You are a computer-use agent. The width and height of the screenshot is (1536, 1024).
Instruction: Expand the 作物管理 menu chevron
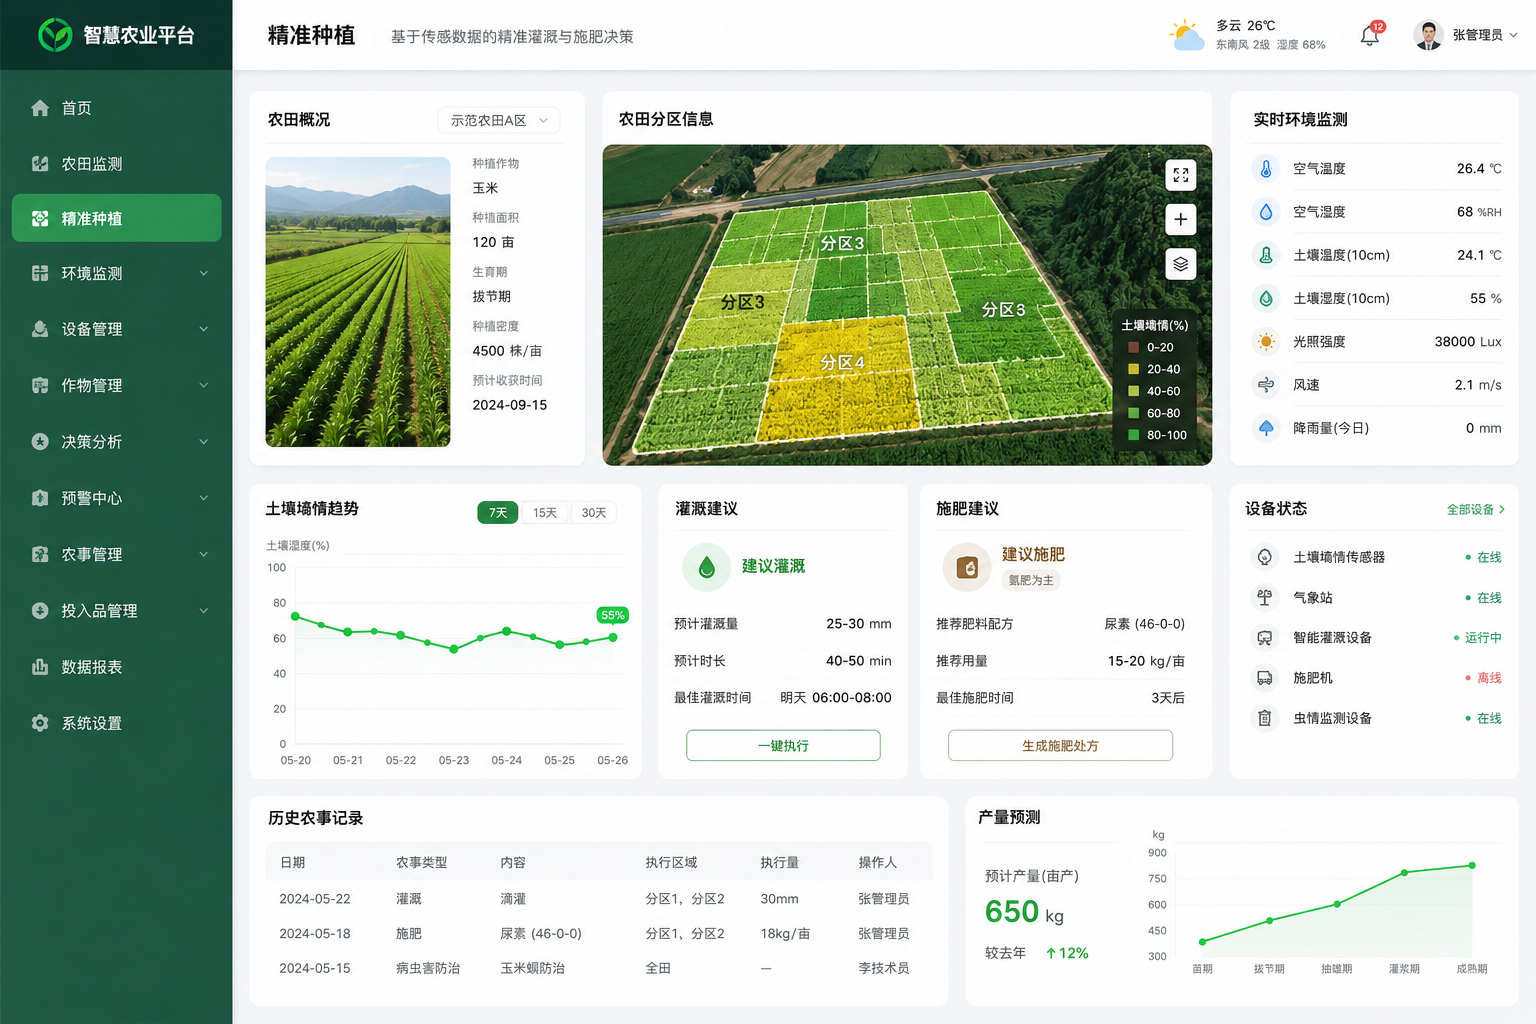[204, 385]
